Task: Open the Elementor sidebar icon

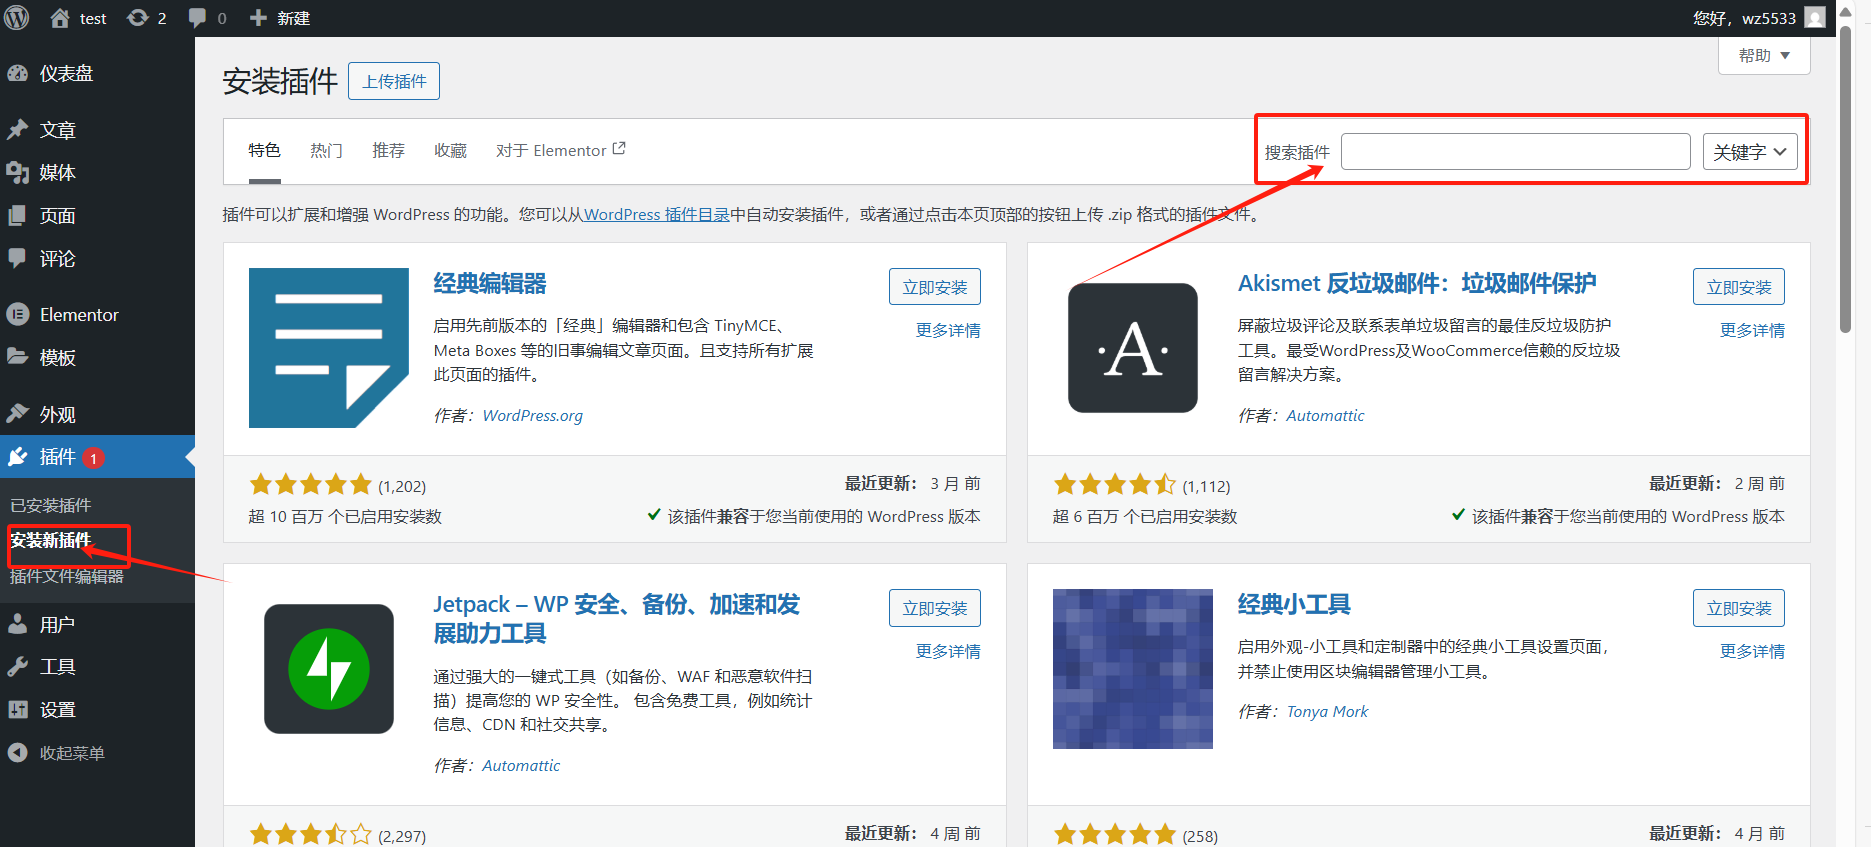Action: point(18,314)
